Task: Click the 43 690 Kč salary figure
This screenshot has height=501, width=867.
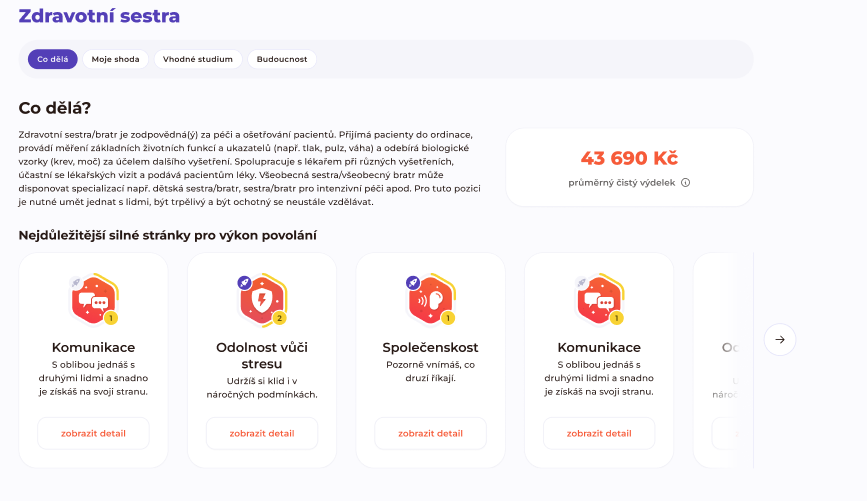Action: (629, 158)
